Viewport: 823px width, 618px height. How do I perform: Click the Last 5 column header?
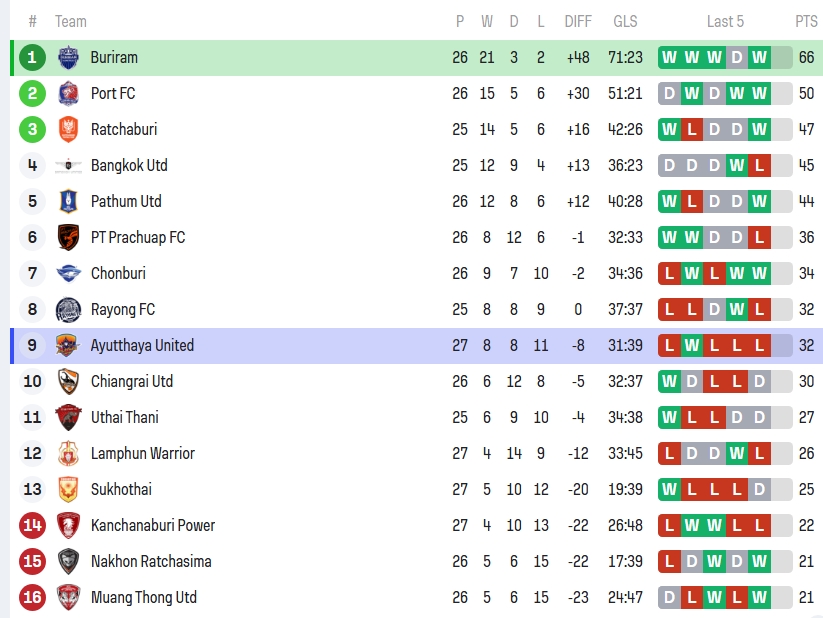(x=725, y=21)
